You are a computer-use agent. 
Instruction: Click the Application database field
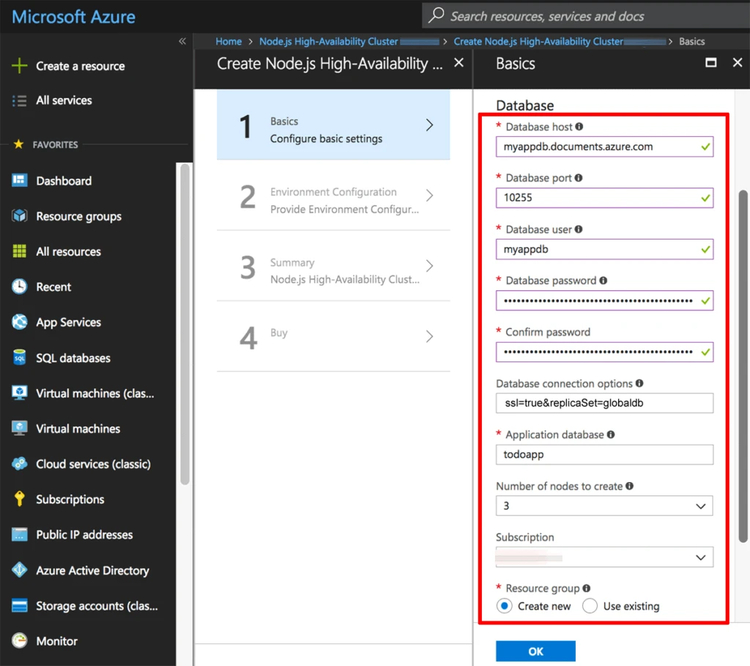604,455
